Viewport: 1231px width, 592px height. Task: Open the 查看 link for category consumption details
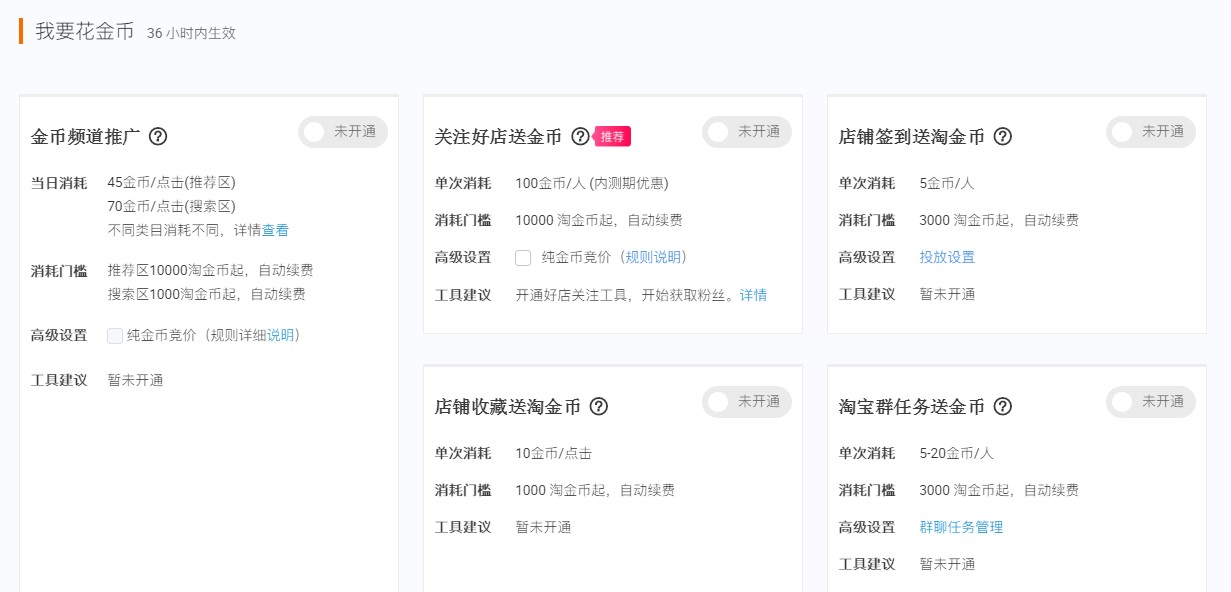coord(276,227)
